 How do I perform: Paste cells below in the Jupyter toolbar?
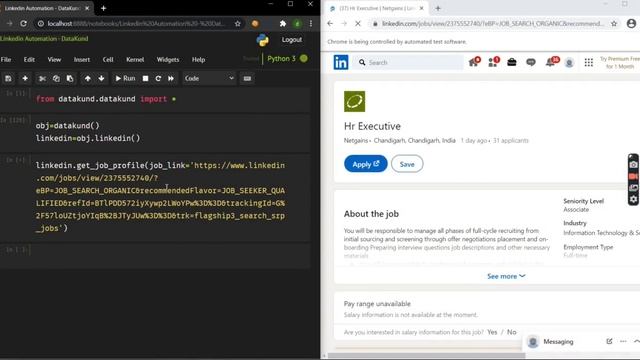pyautogui.click(x=70, y=78)
